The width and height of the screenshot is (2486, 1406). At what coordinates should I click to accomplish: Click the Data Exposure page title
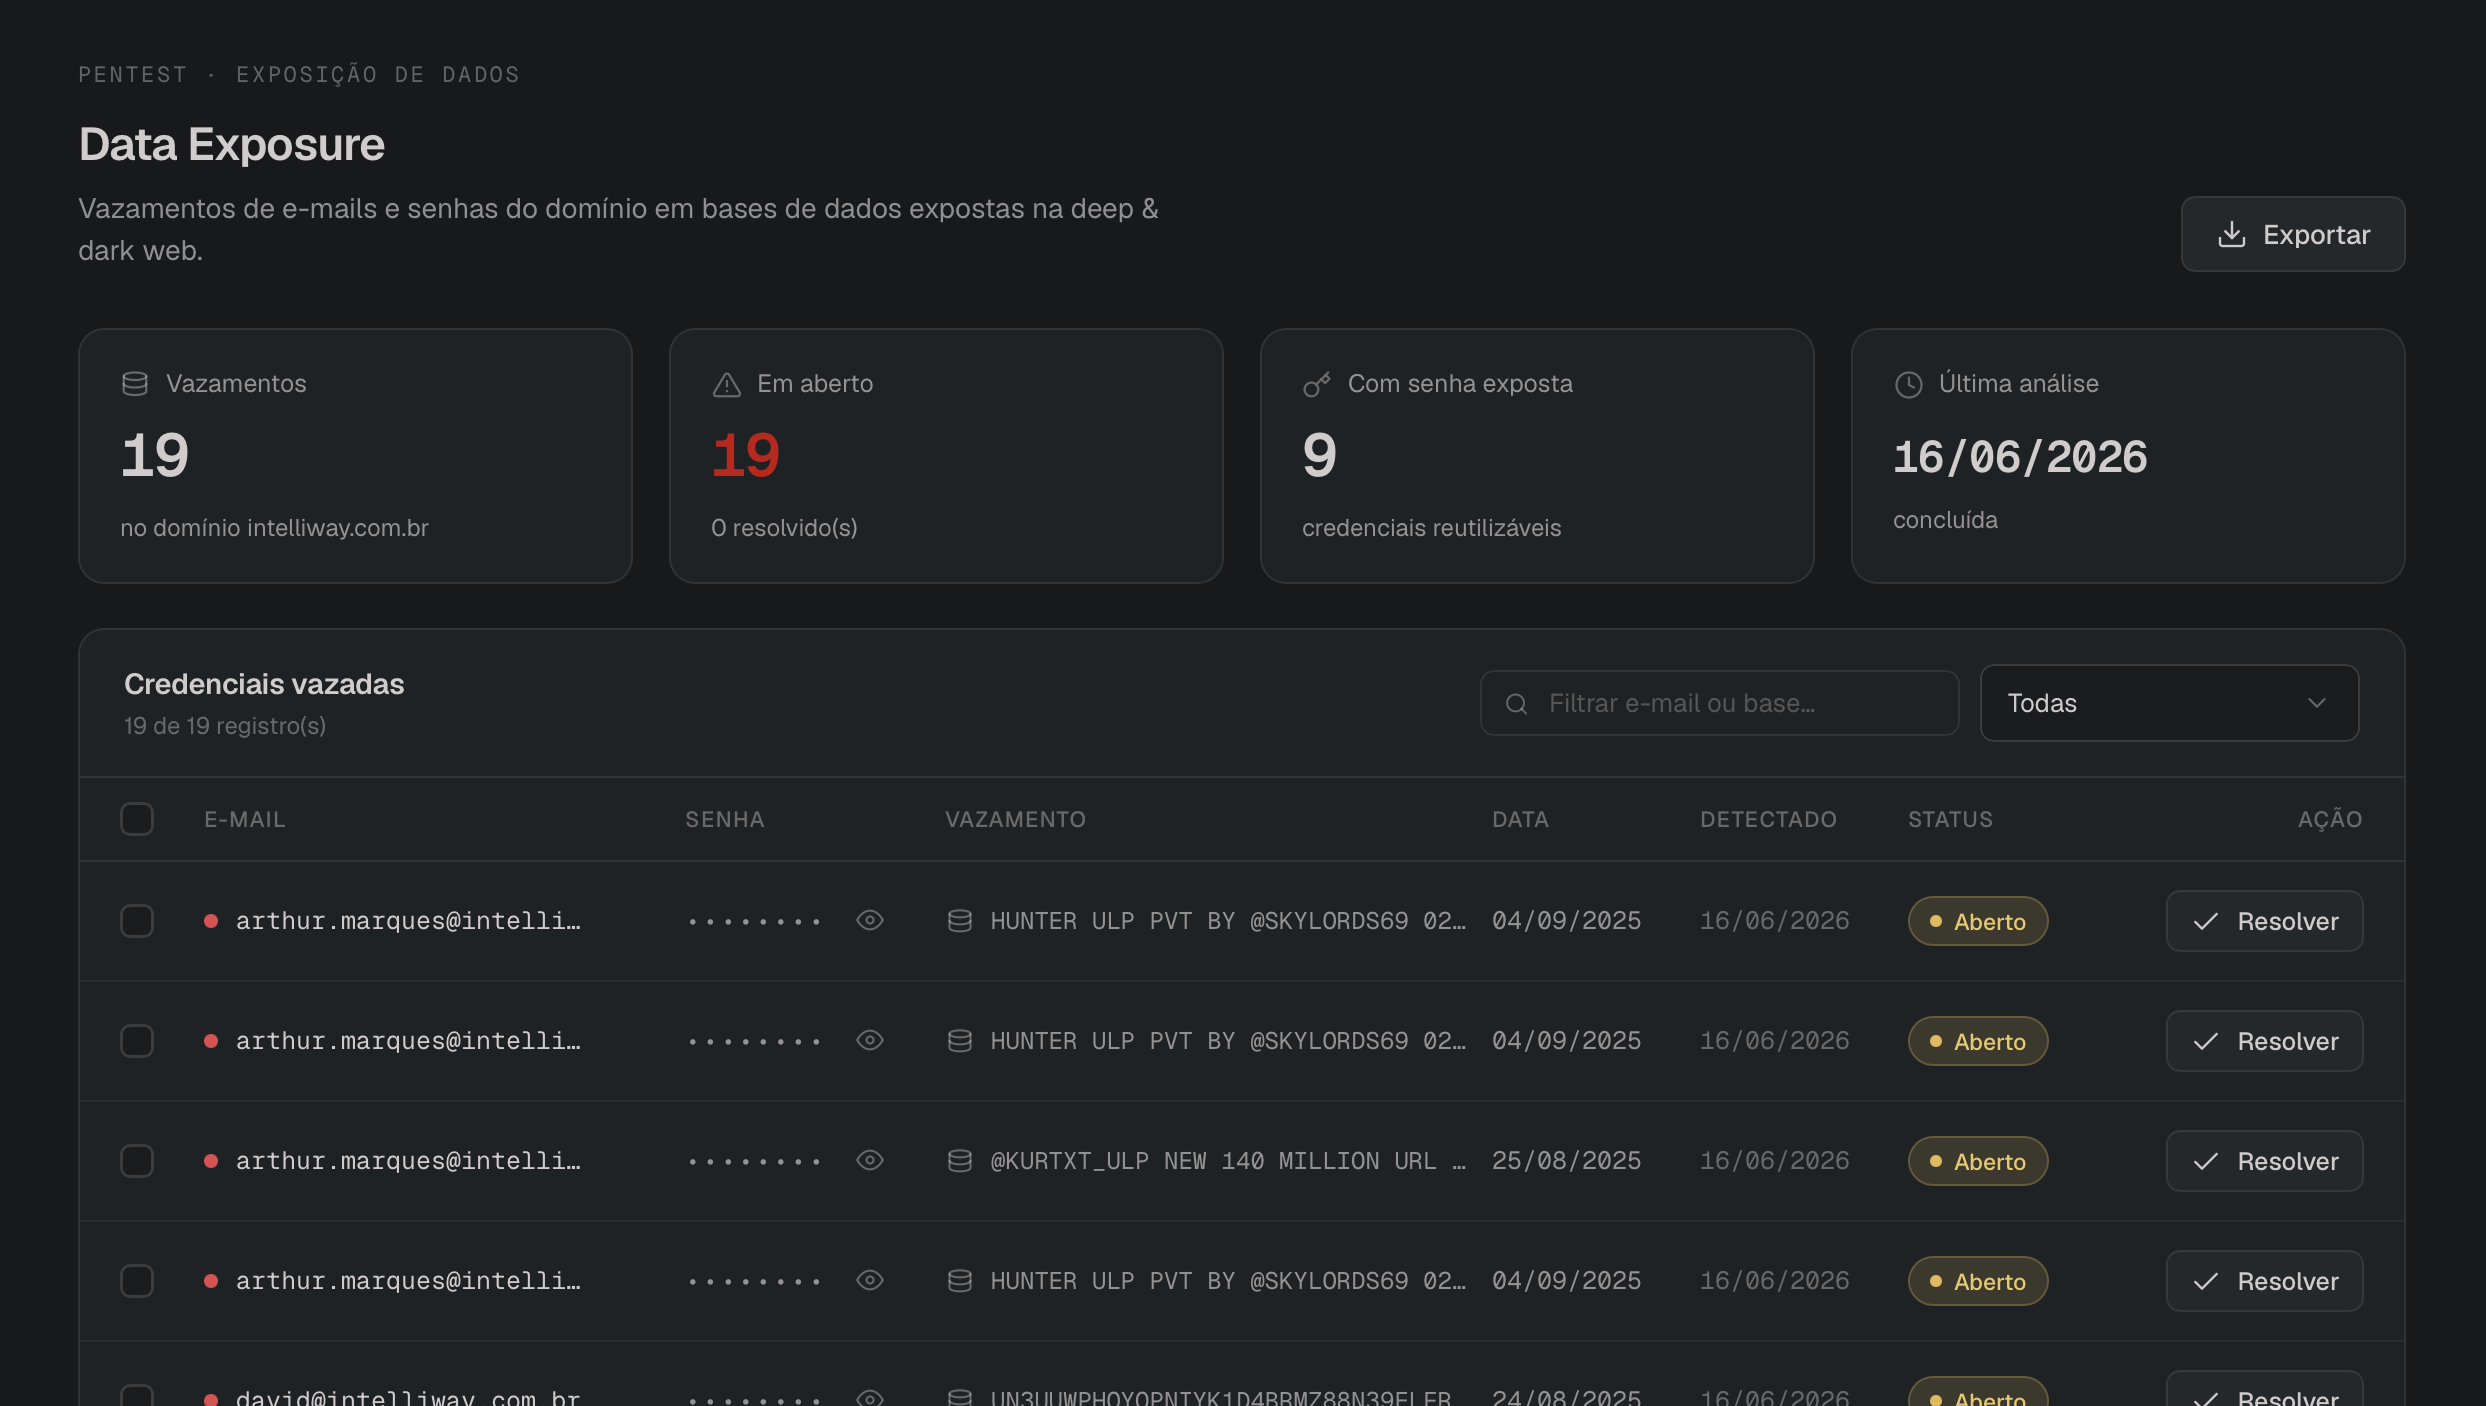(232, 144)
